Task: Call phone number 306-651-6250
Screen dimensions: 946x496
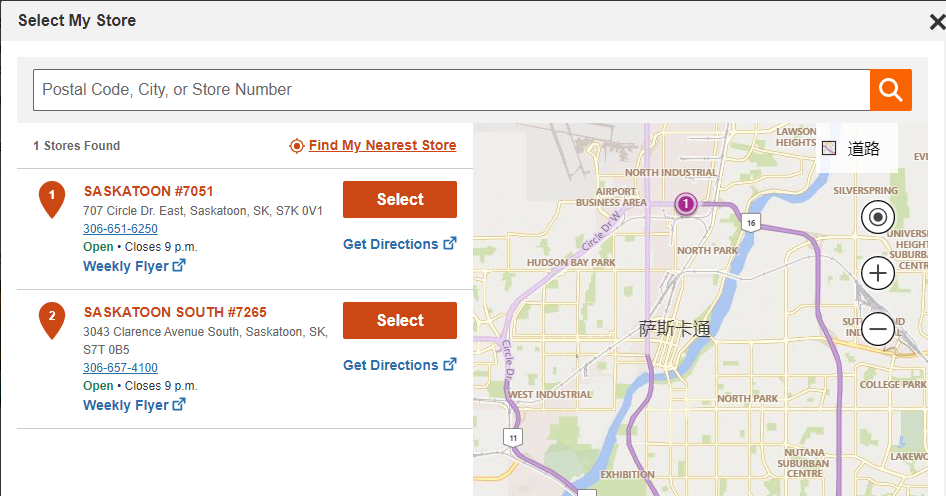Action: 120,229
